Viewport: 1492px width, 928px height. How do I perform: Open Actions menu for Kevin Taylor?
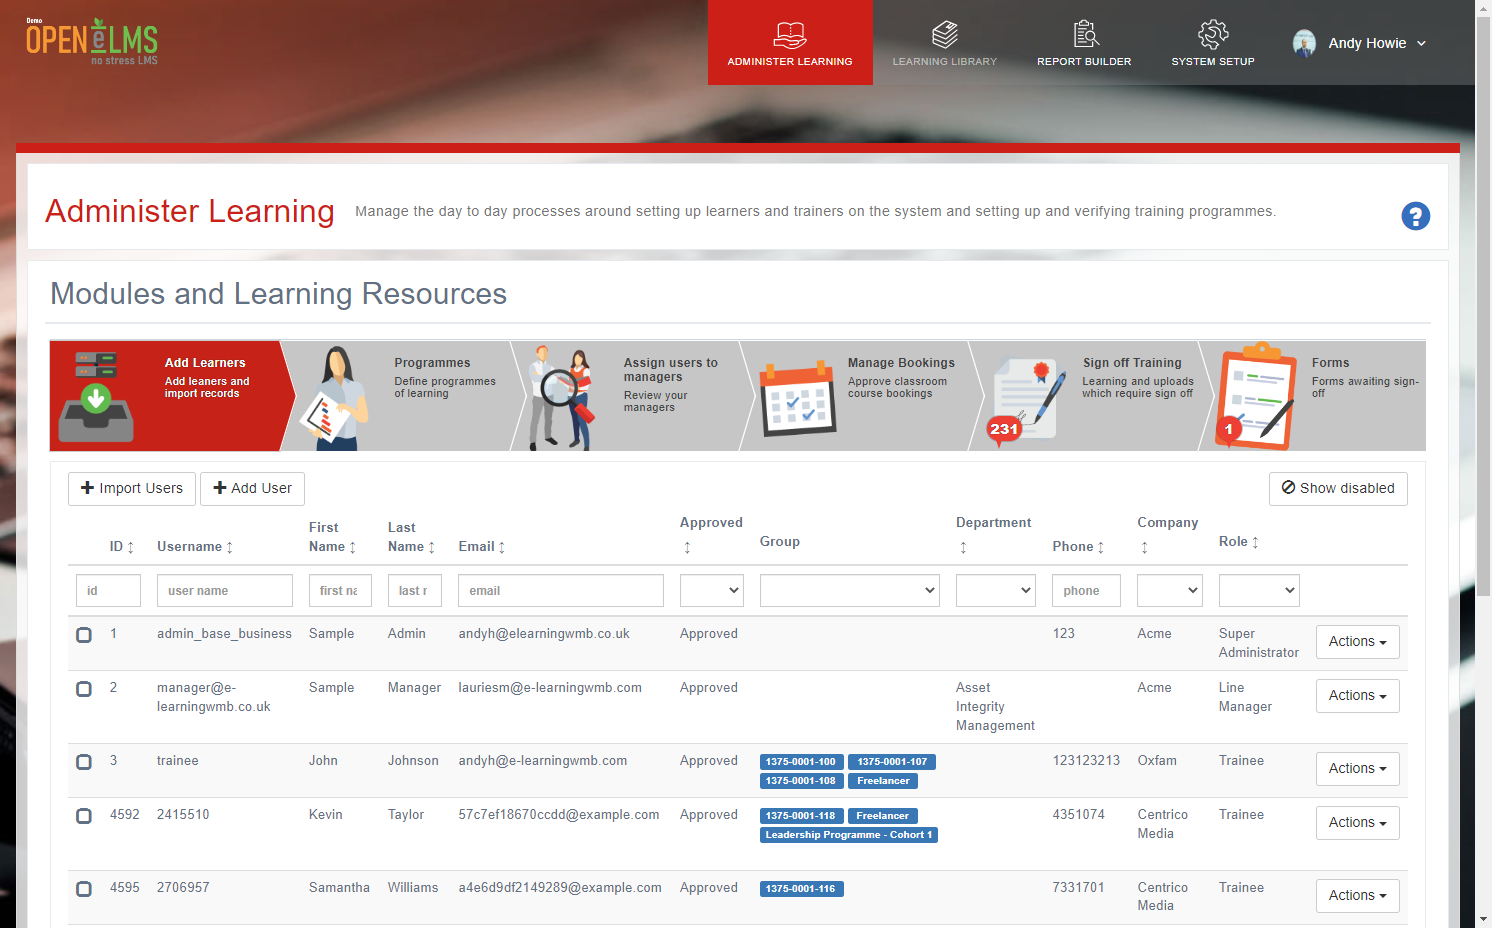click(x=1357, y=823)
